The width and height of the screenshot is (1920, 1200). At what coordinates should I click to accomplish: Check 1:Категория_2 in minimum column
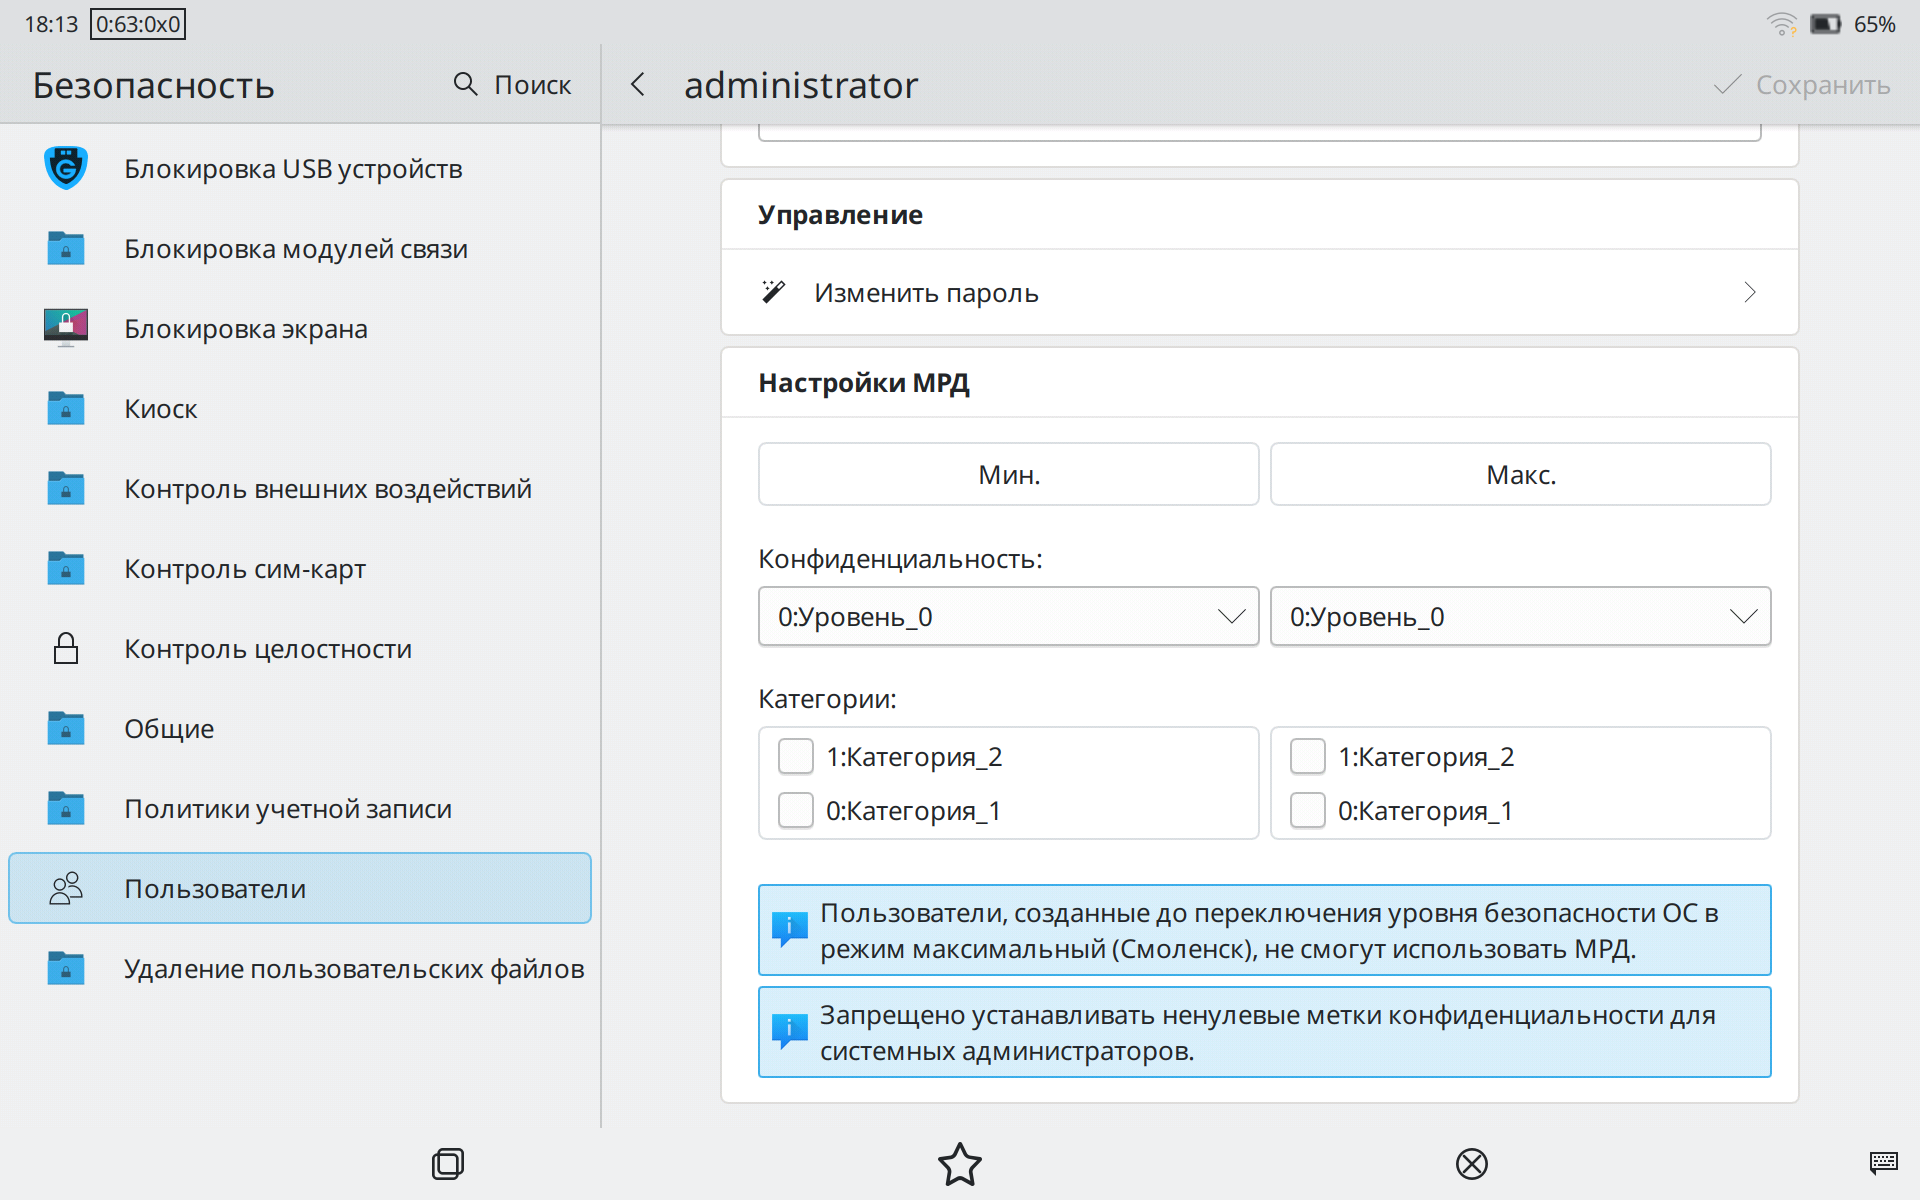796,756
